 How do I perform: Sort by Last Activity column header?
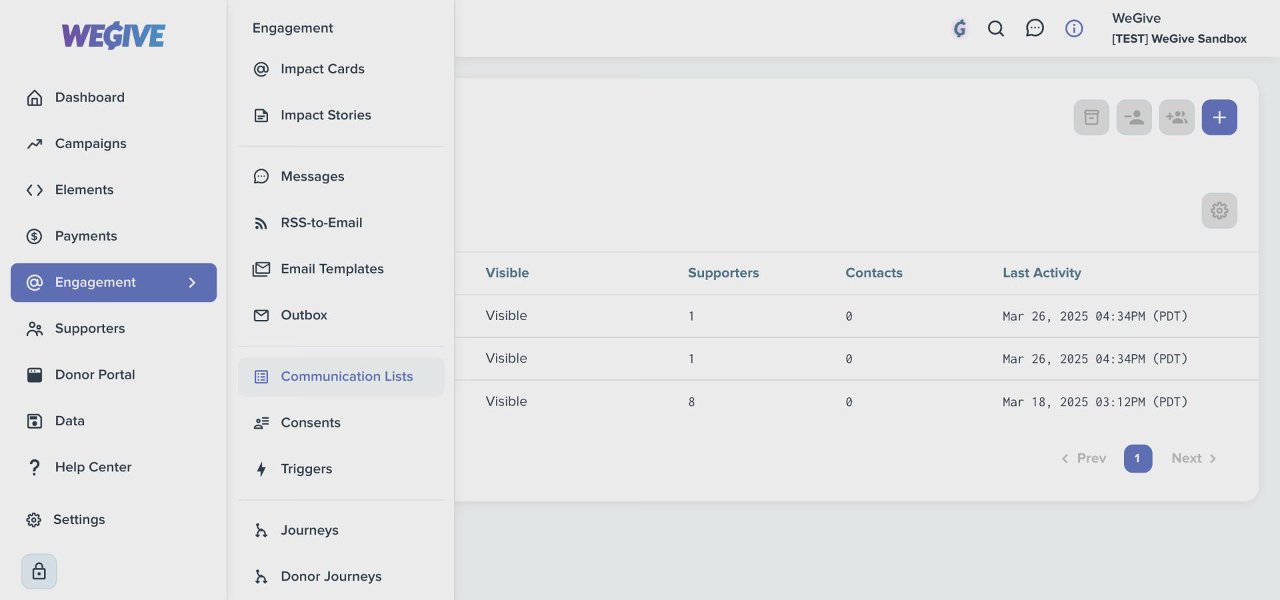(x=1041, y=273)
